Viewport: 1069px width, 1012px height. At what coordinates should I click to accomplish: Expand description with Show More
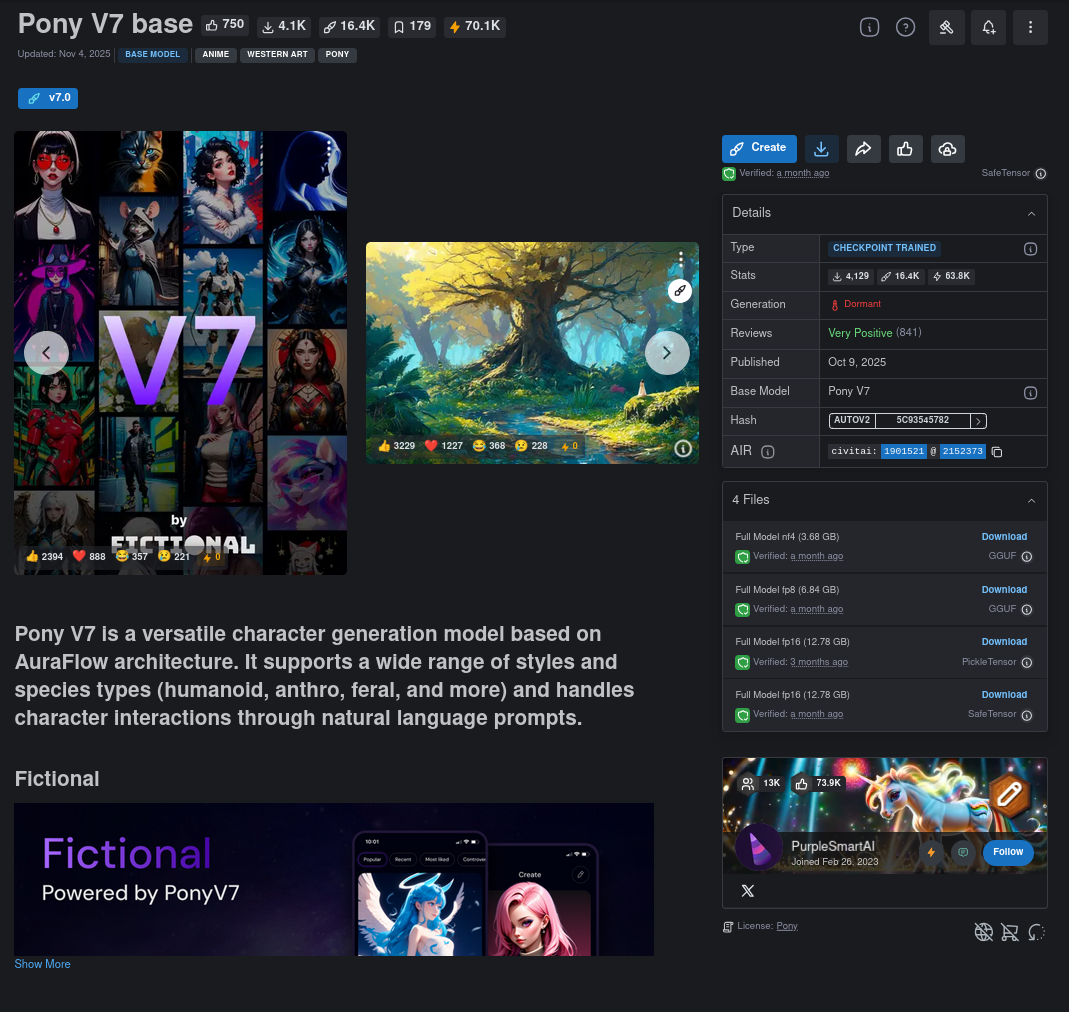pyautogui.click(x=42, y=964)
